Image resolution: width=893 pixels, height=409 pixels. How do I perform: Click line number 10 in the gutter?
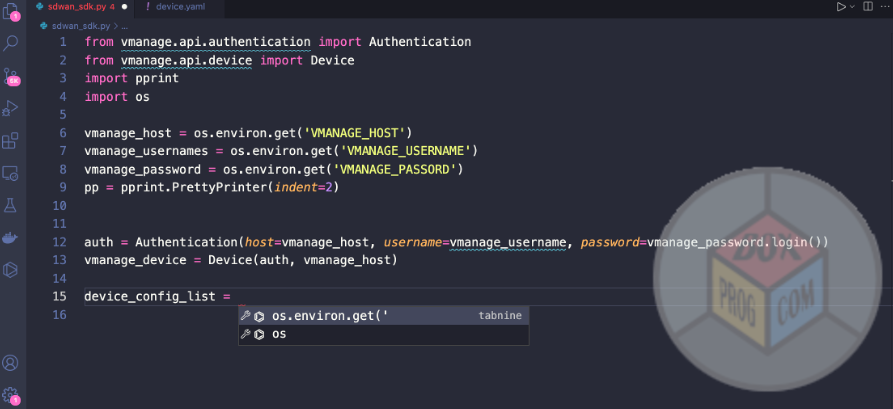coord(61,205)
